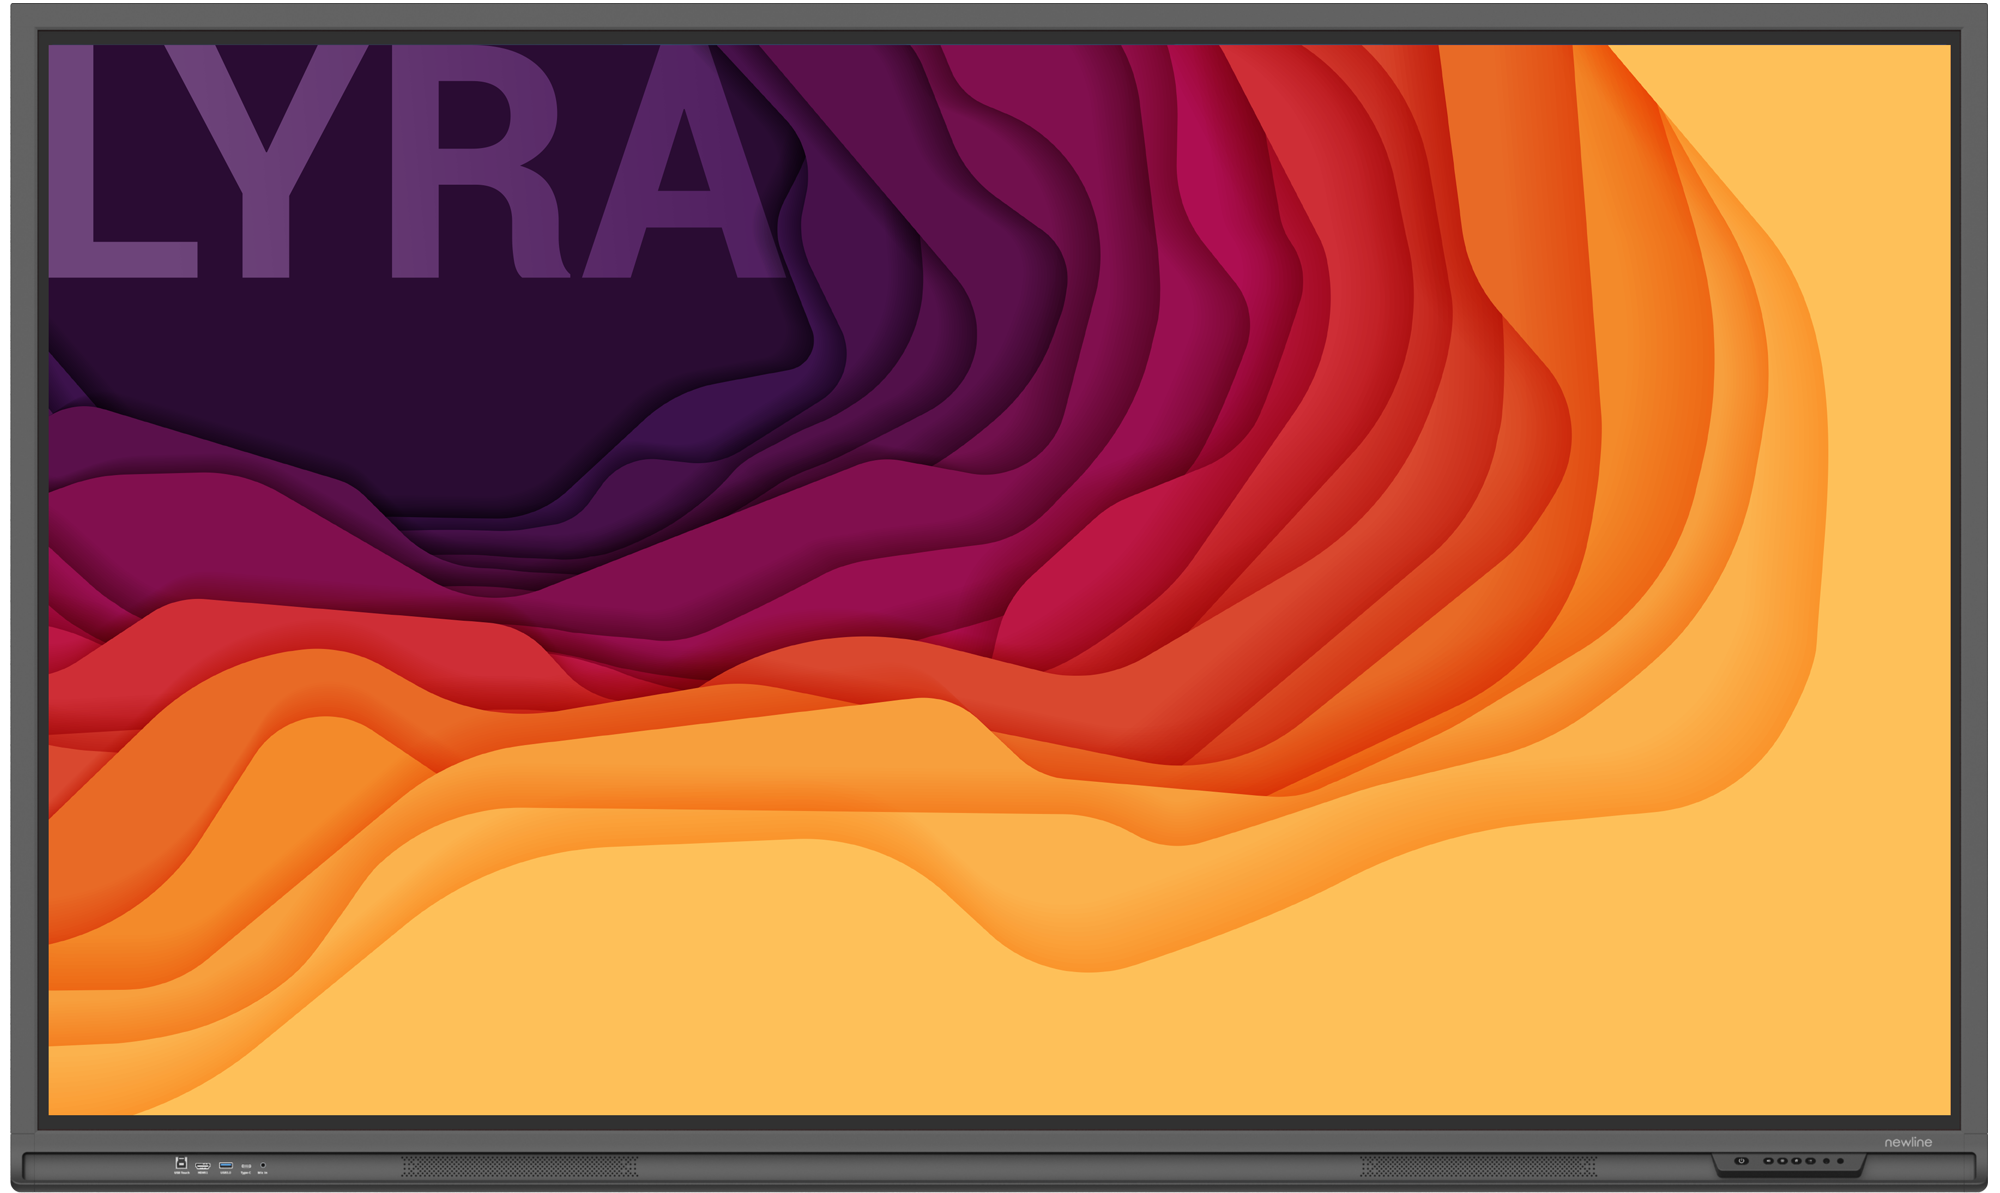Screen dimensions: 2000x1193
Task: Click the USB Touch port icon
Action: [181, 1163]
